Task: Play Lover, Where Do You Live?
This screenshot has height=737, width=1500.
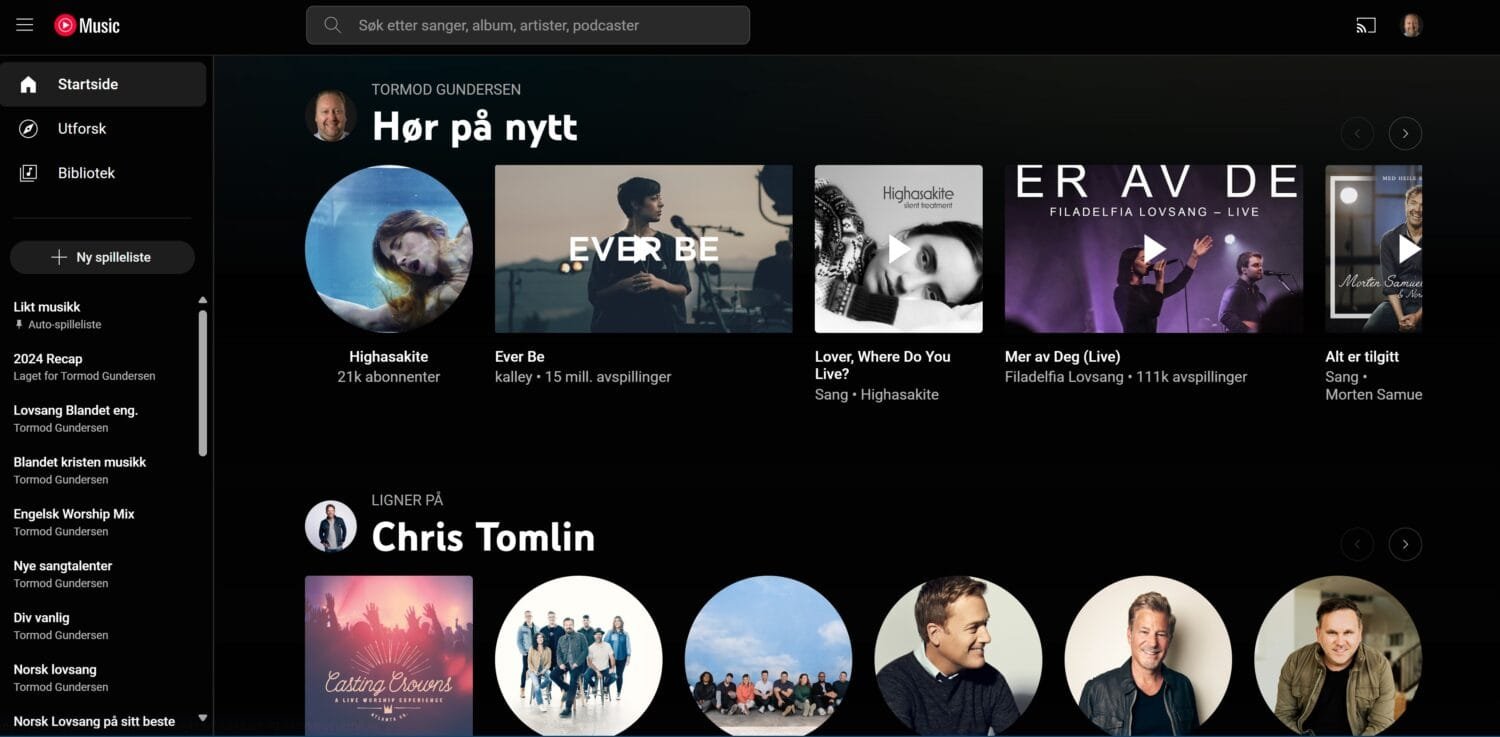Action: [x=898, y=248]
